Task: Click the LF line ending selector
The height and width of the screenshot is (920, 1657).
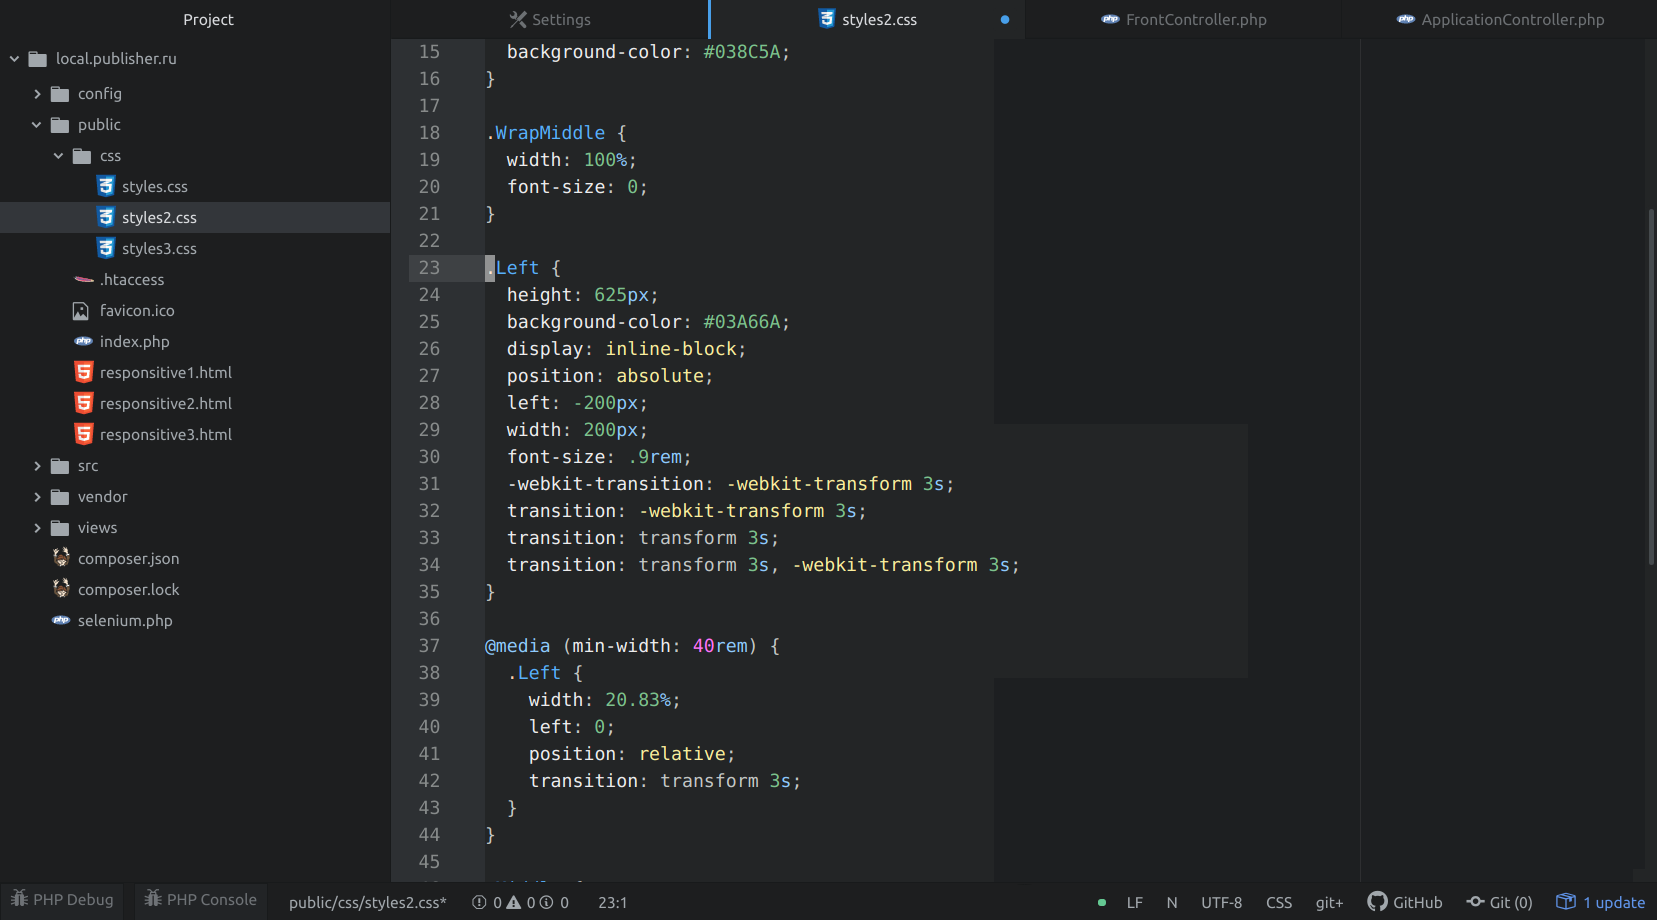Action: (1134, 902)
